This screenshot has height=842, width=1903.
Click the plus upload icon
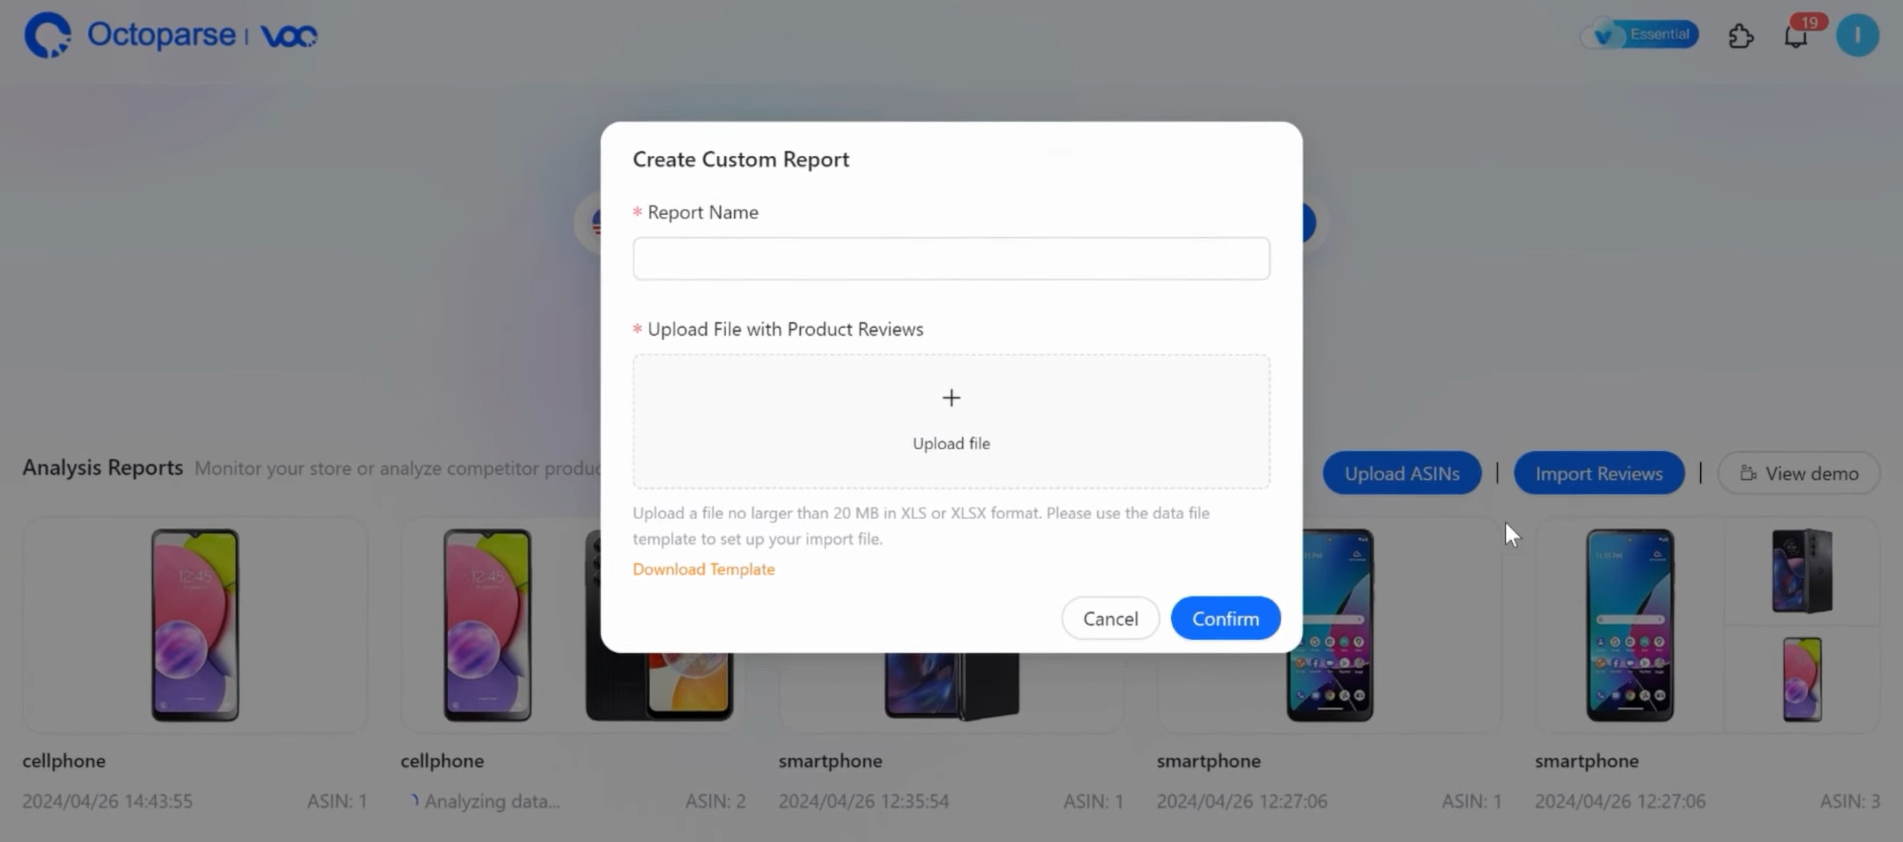click(951, 398)
